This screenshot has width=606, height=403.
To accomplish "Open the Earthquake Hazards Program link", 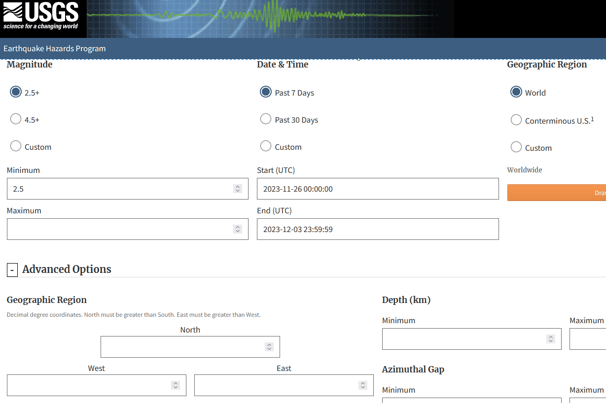I will coord(54,49).
